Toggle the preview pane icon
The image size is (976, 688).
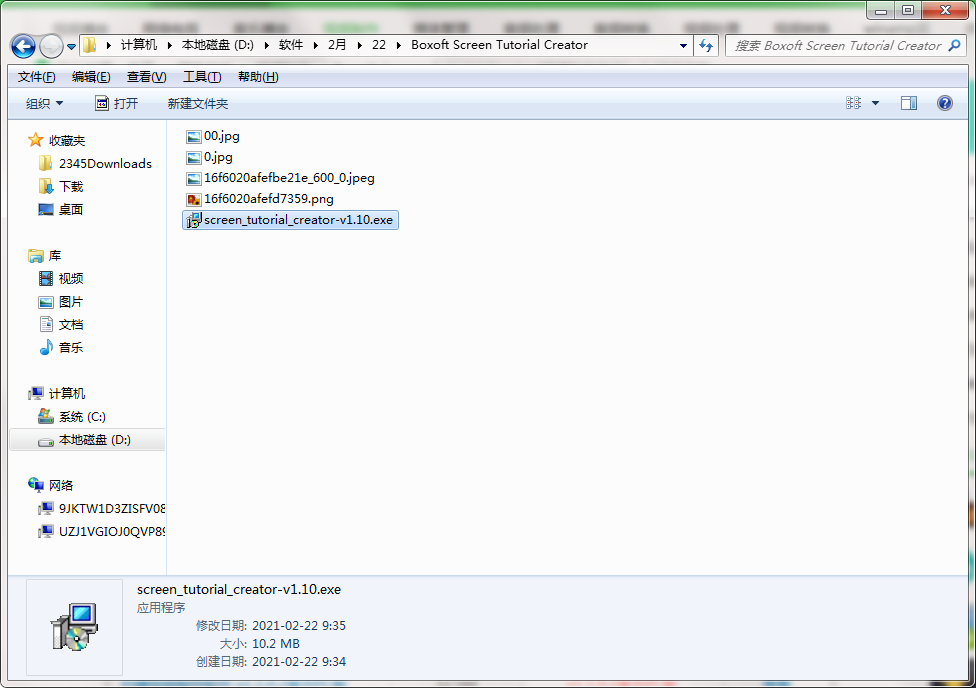point(909,103)
